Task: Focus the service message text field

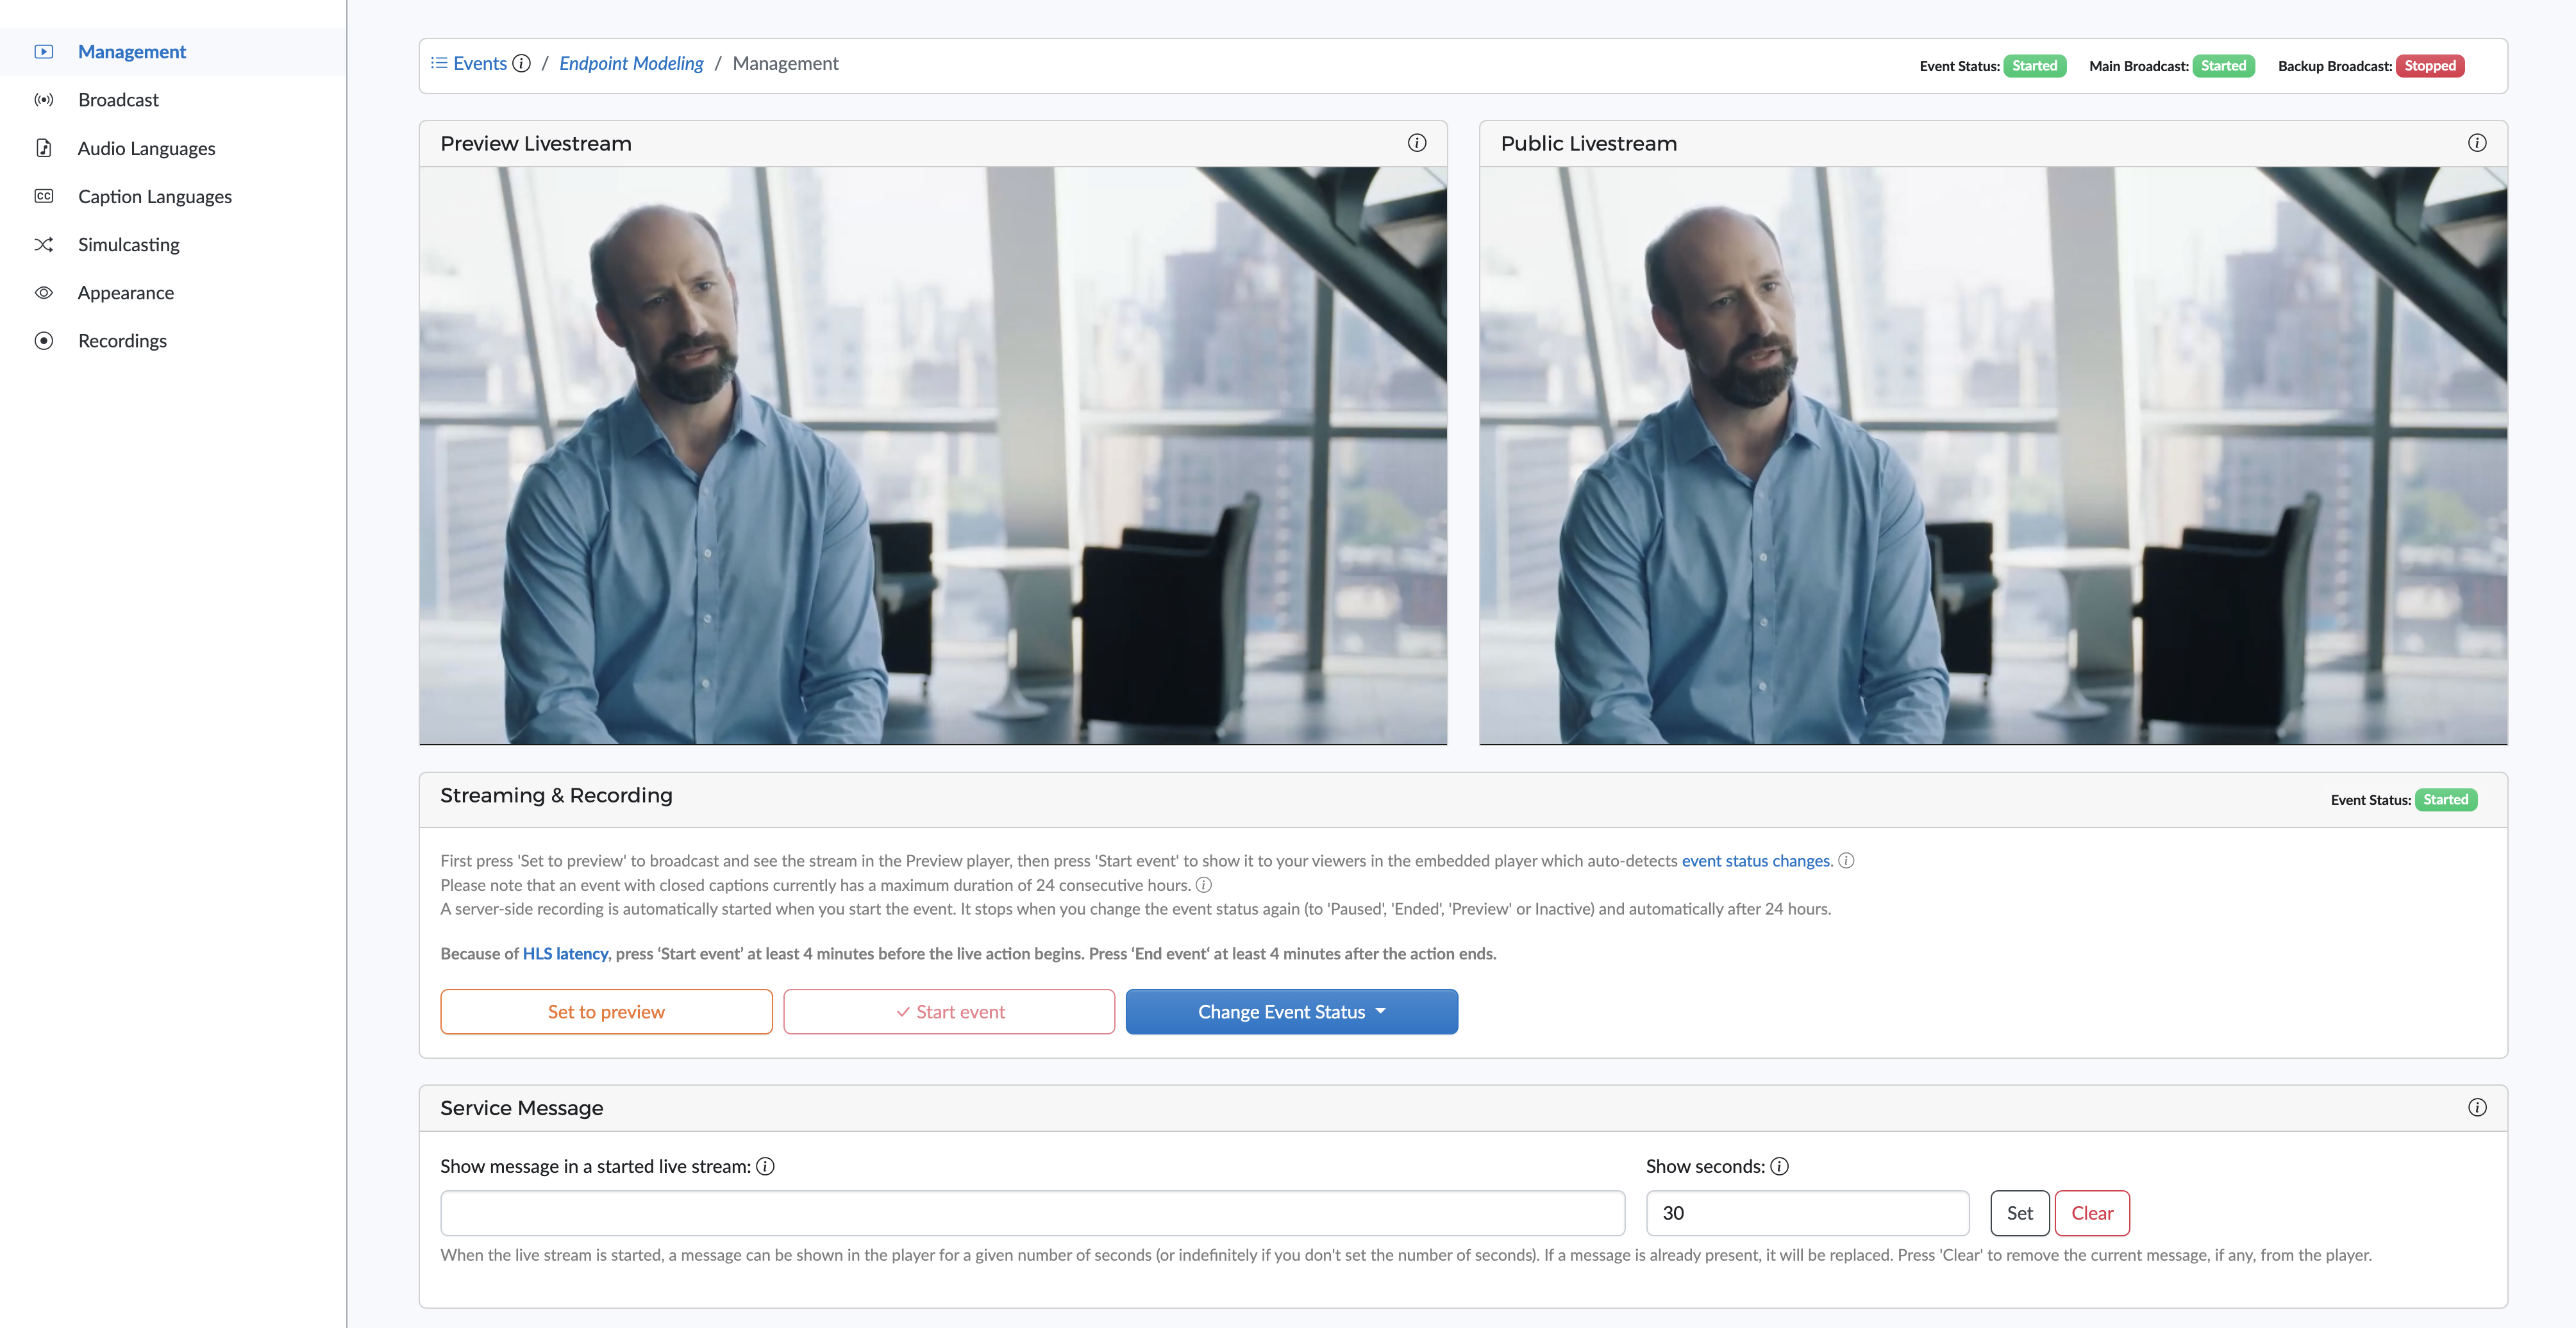Action: pyautogui.click(x=1032, y=1213)
